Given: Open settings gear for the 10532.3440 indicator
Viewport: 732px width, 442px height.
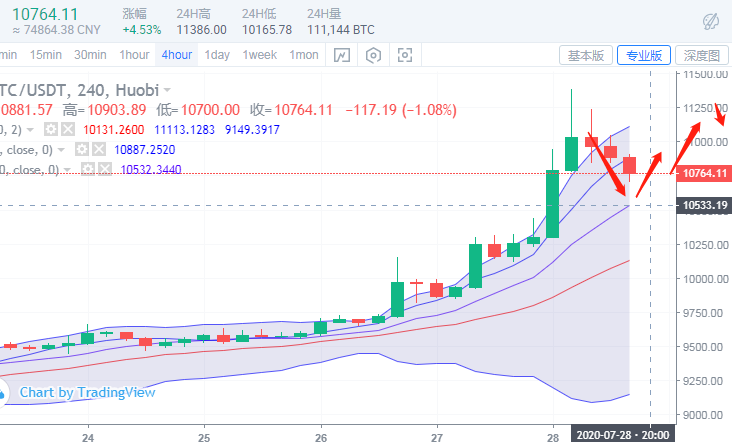Looking at the screenshot, I should click(88, 169).
